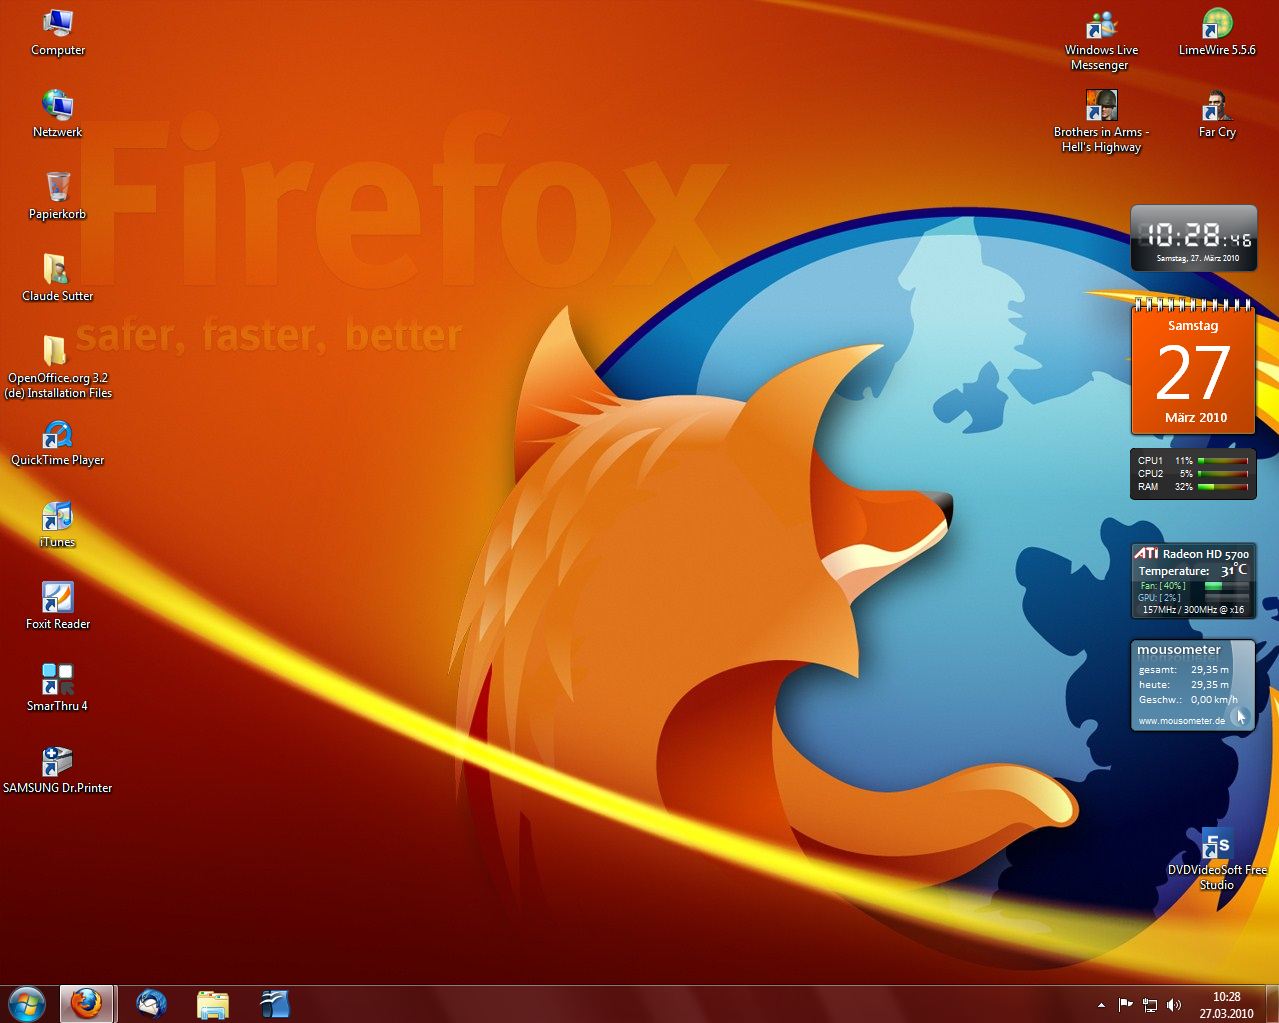Click the digital clock gadget
The height and width of the screenshot is (1023, 1279).
(1193, 238)
